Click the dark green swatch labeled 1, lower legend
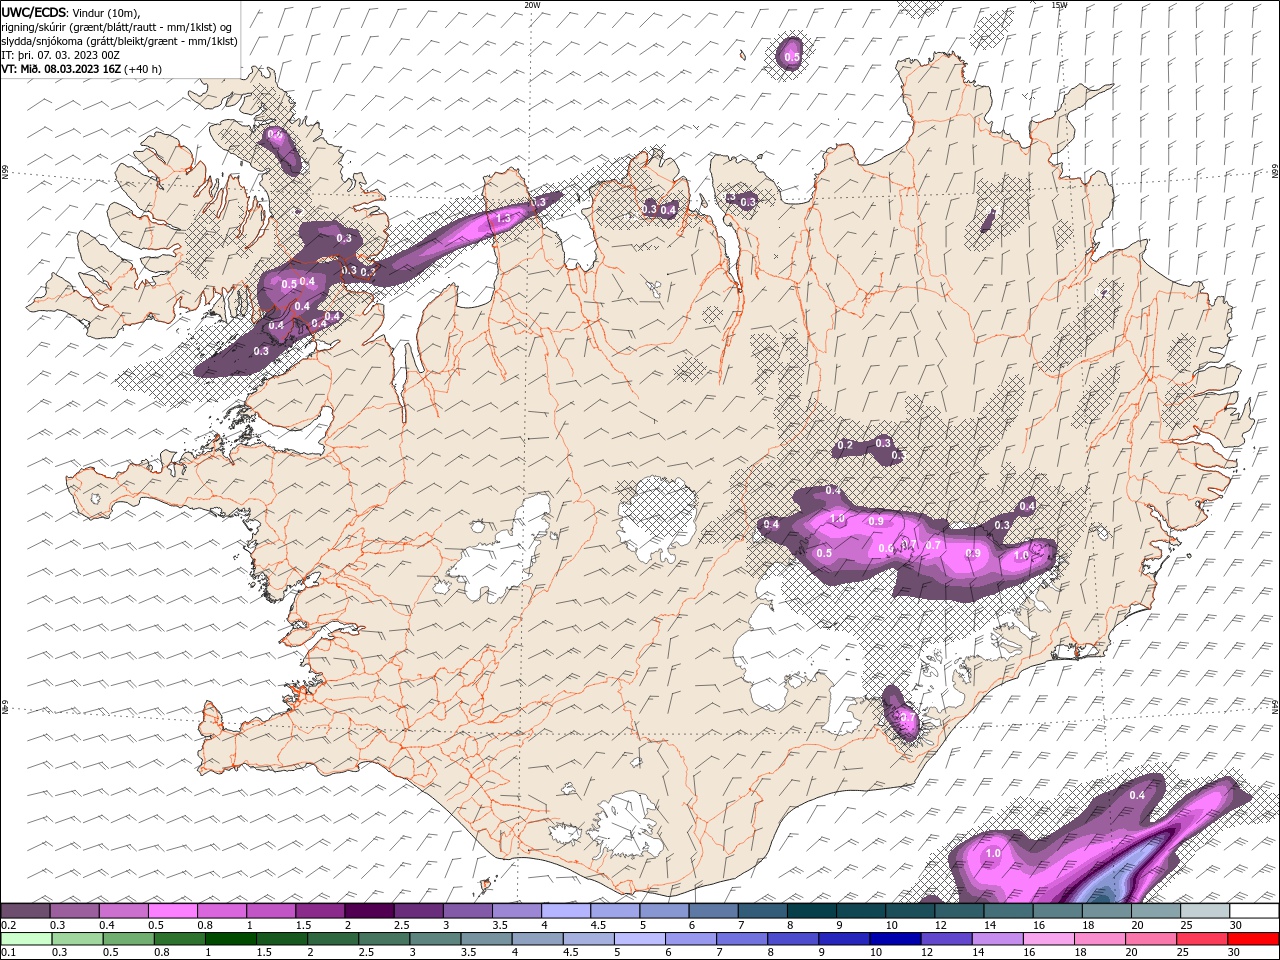Viewport: 1280px width, 960px height. pos(230,939)
